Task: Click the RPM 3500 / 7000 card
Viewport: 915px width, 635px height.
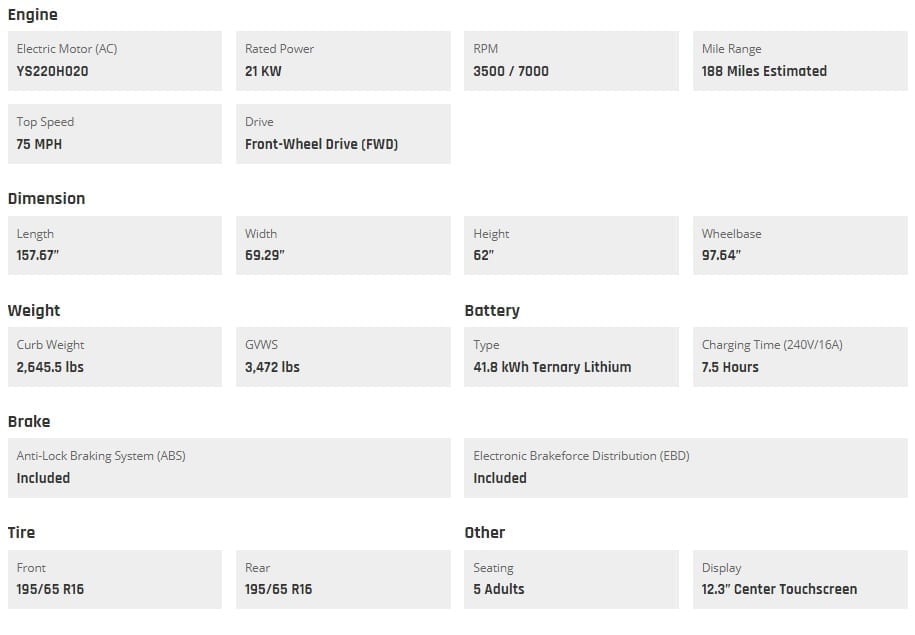Action: pyautogui.click(x=571, y=61)
